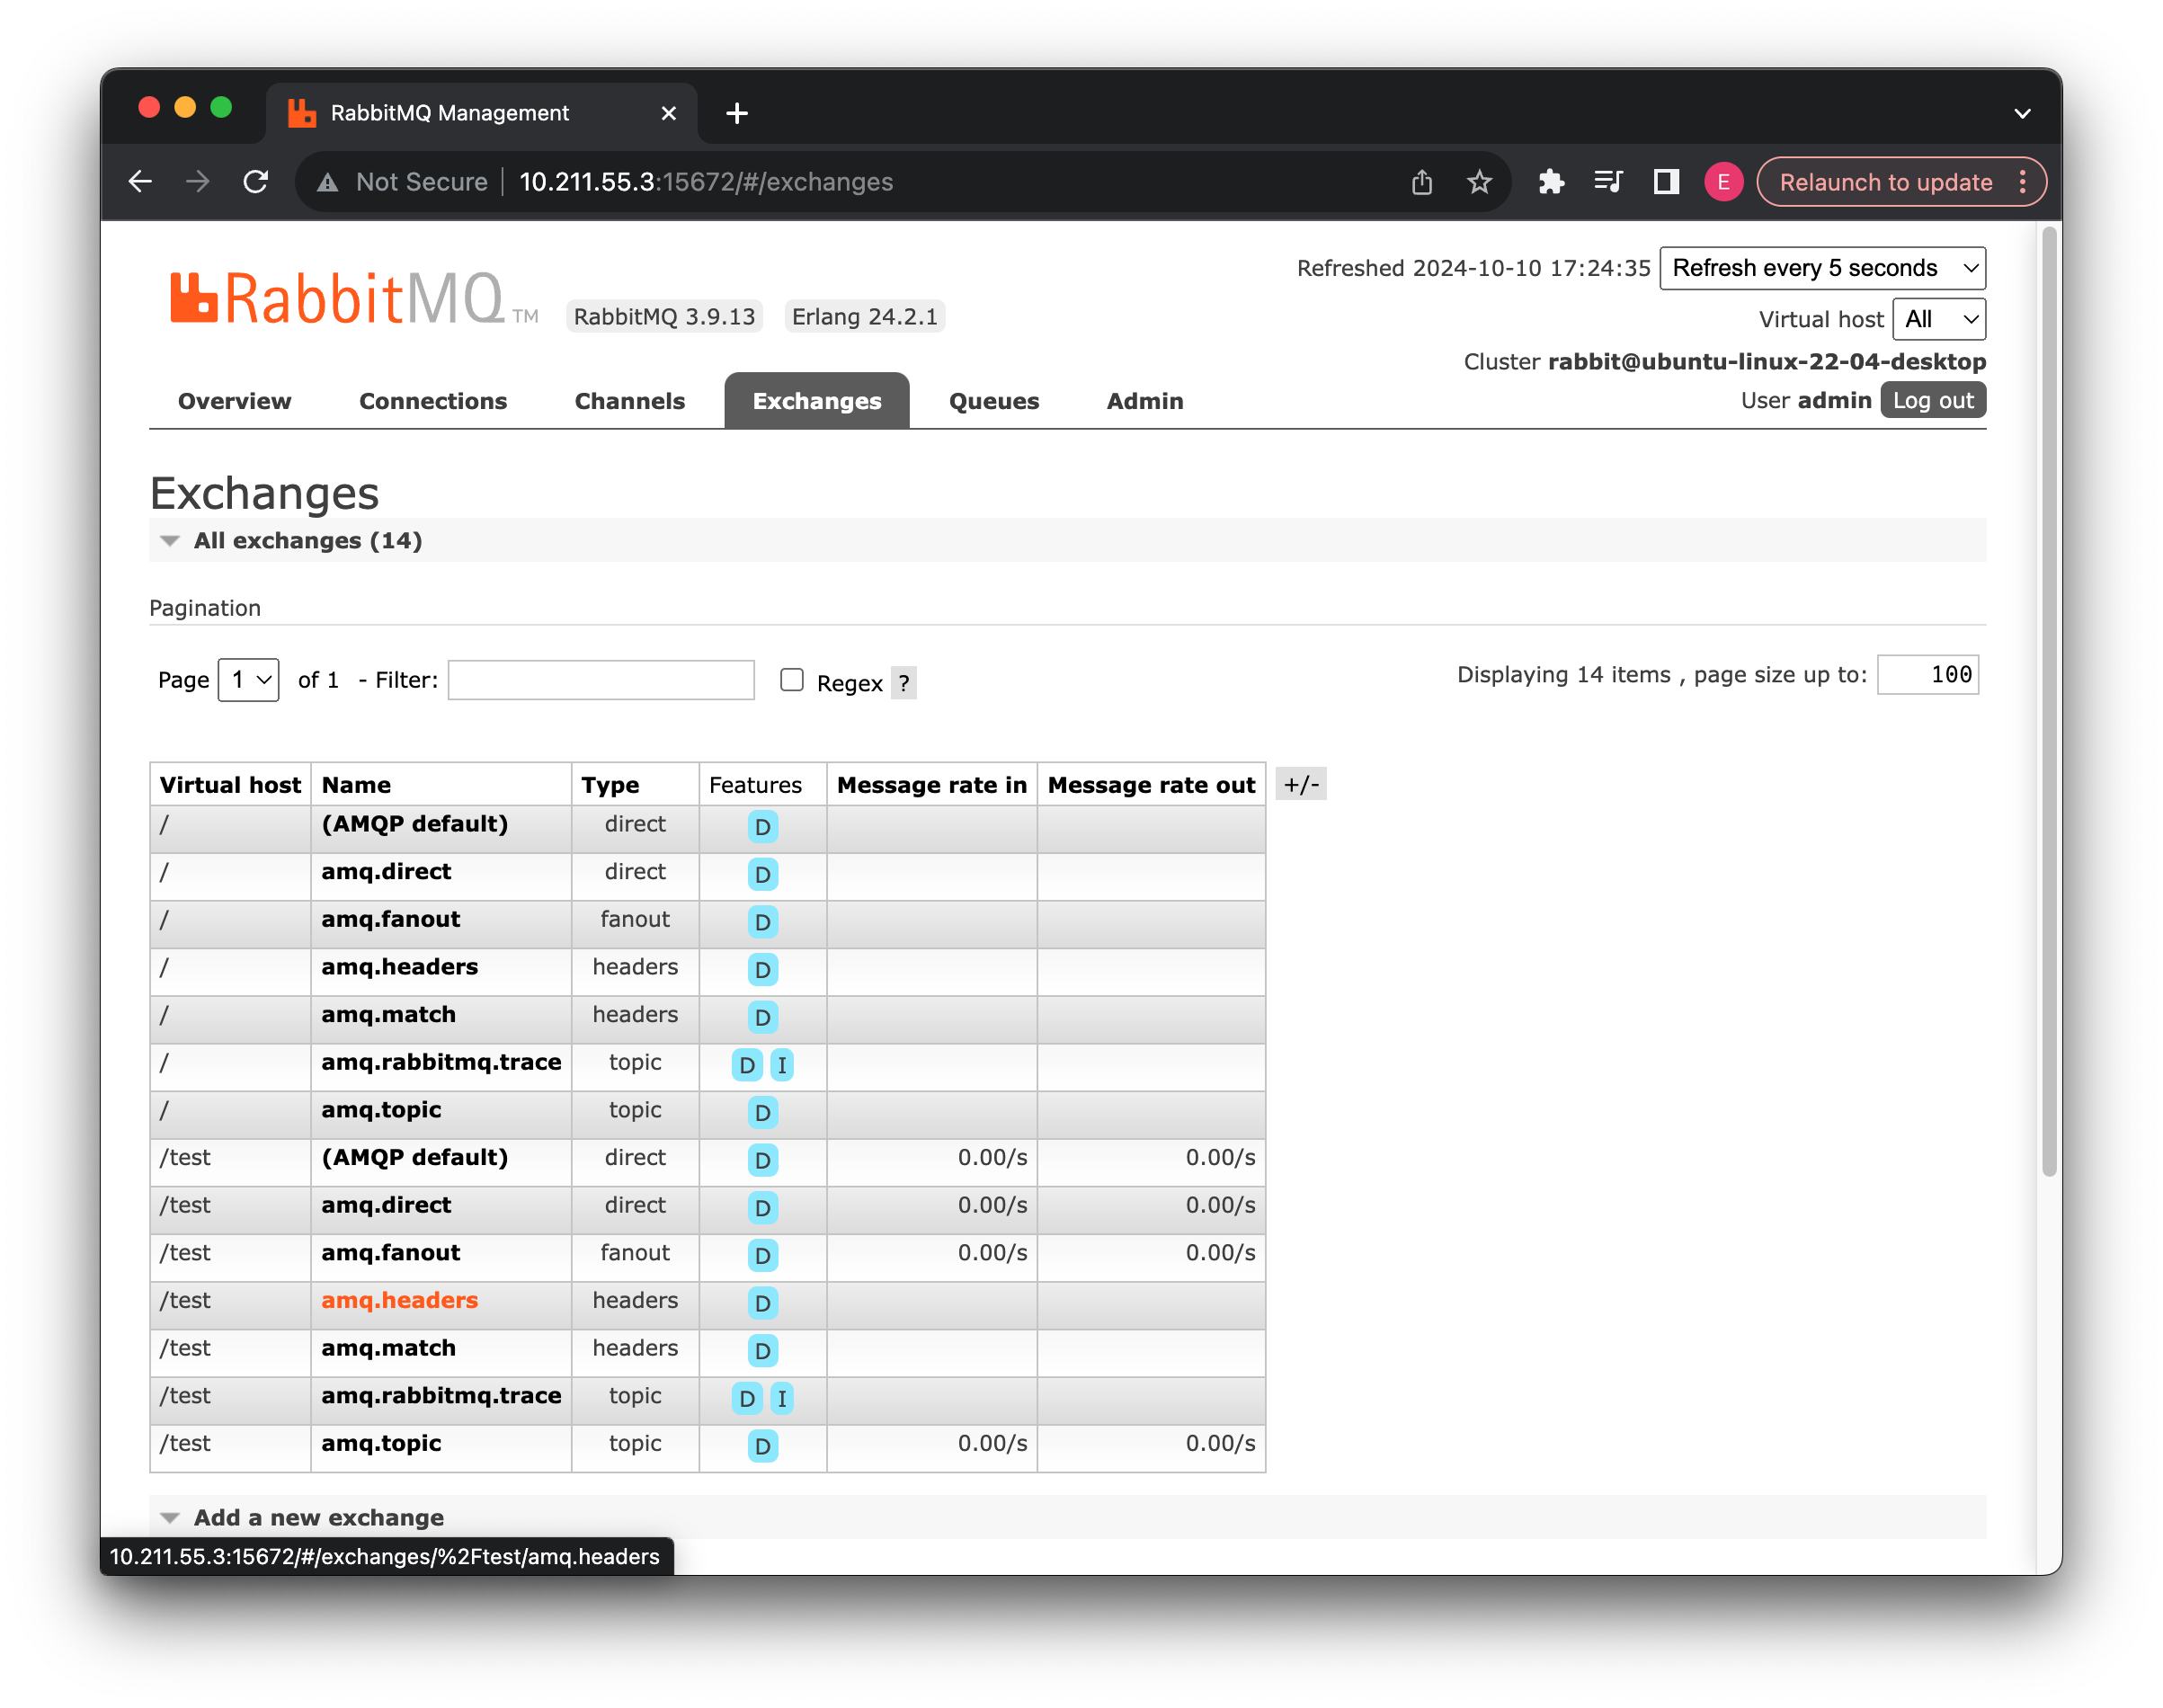Click the Filter input field
The height and width of the screenshot is (1708, 2163).
[601, 680]
